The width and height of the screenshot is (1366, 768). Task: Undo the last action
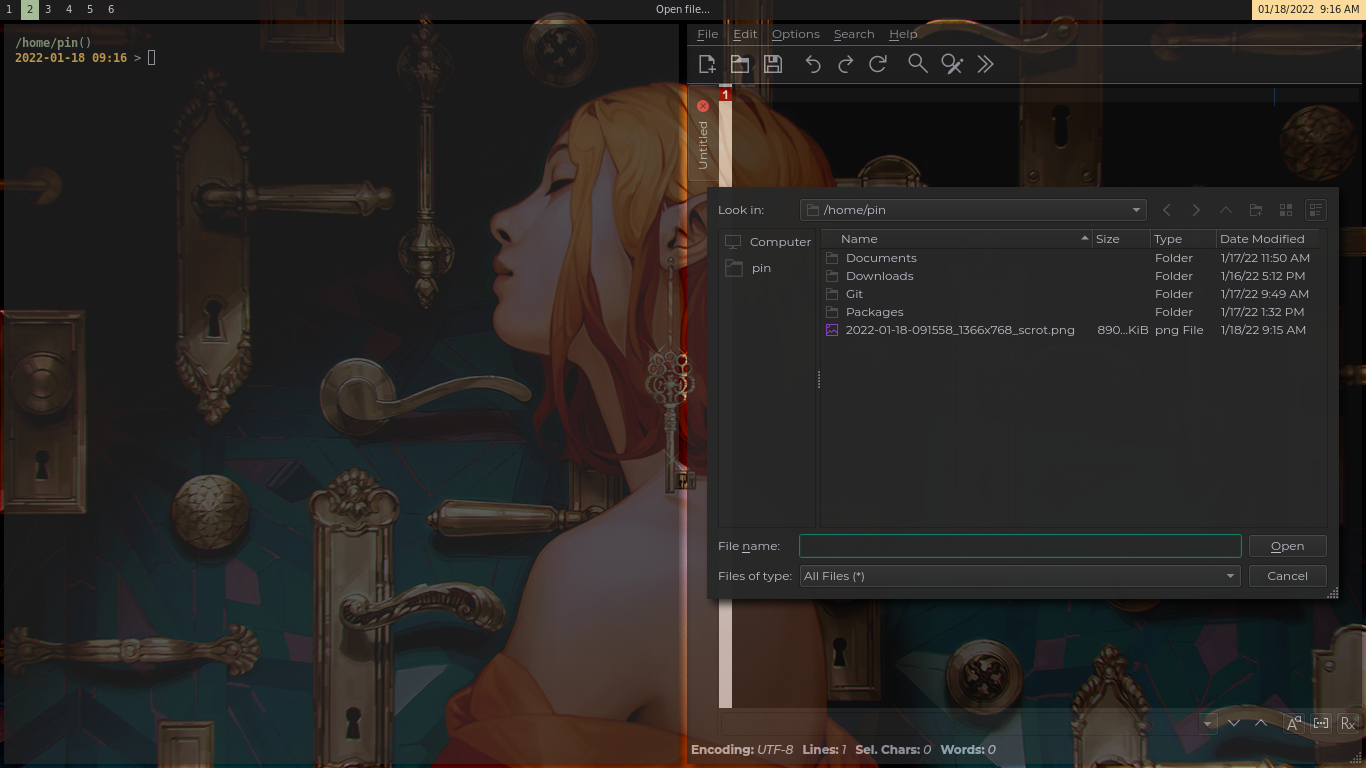pyautogui.click(x=813, y=63)
